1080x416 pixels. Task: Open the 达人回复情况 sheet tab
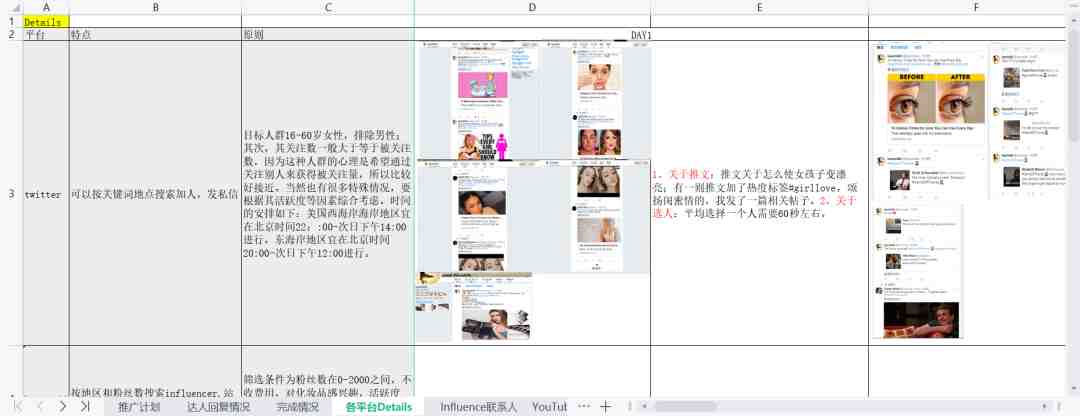click(x=218, y=407)
